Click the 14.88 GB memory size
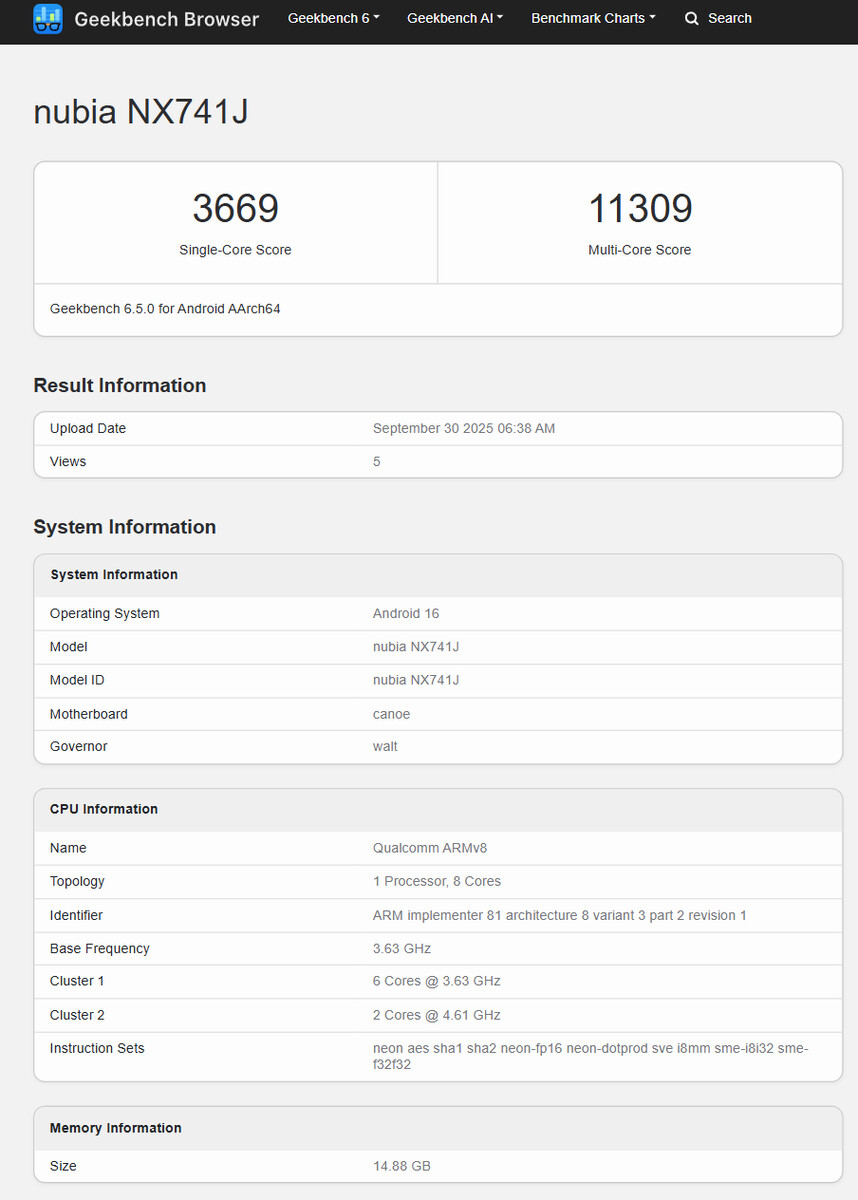Screen dimensions: 858x1200 (x=402, y=1166)
